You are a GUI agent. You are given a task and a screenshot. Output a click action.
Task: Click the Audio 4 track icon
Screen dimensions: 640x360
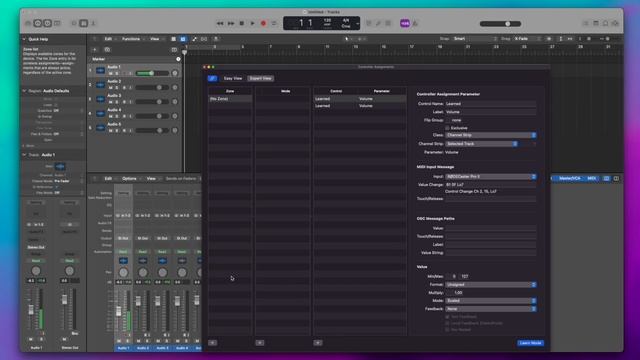click(x=100, y=113)
